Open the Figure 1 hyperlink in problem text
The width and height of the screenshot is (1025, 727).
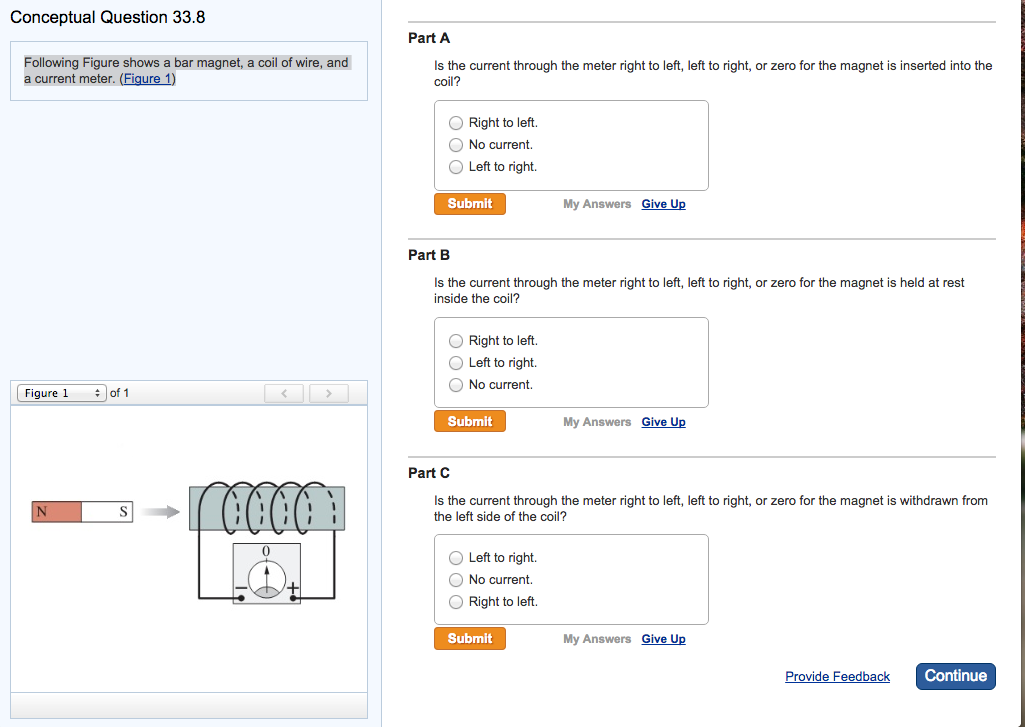[147, 79]
